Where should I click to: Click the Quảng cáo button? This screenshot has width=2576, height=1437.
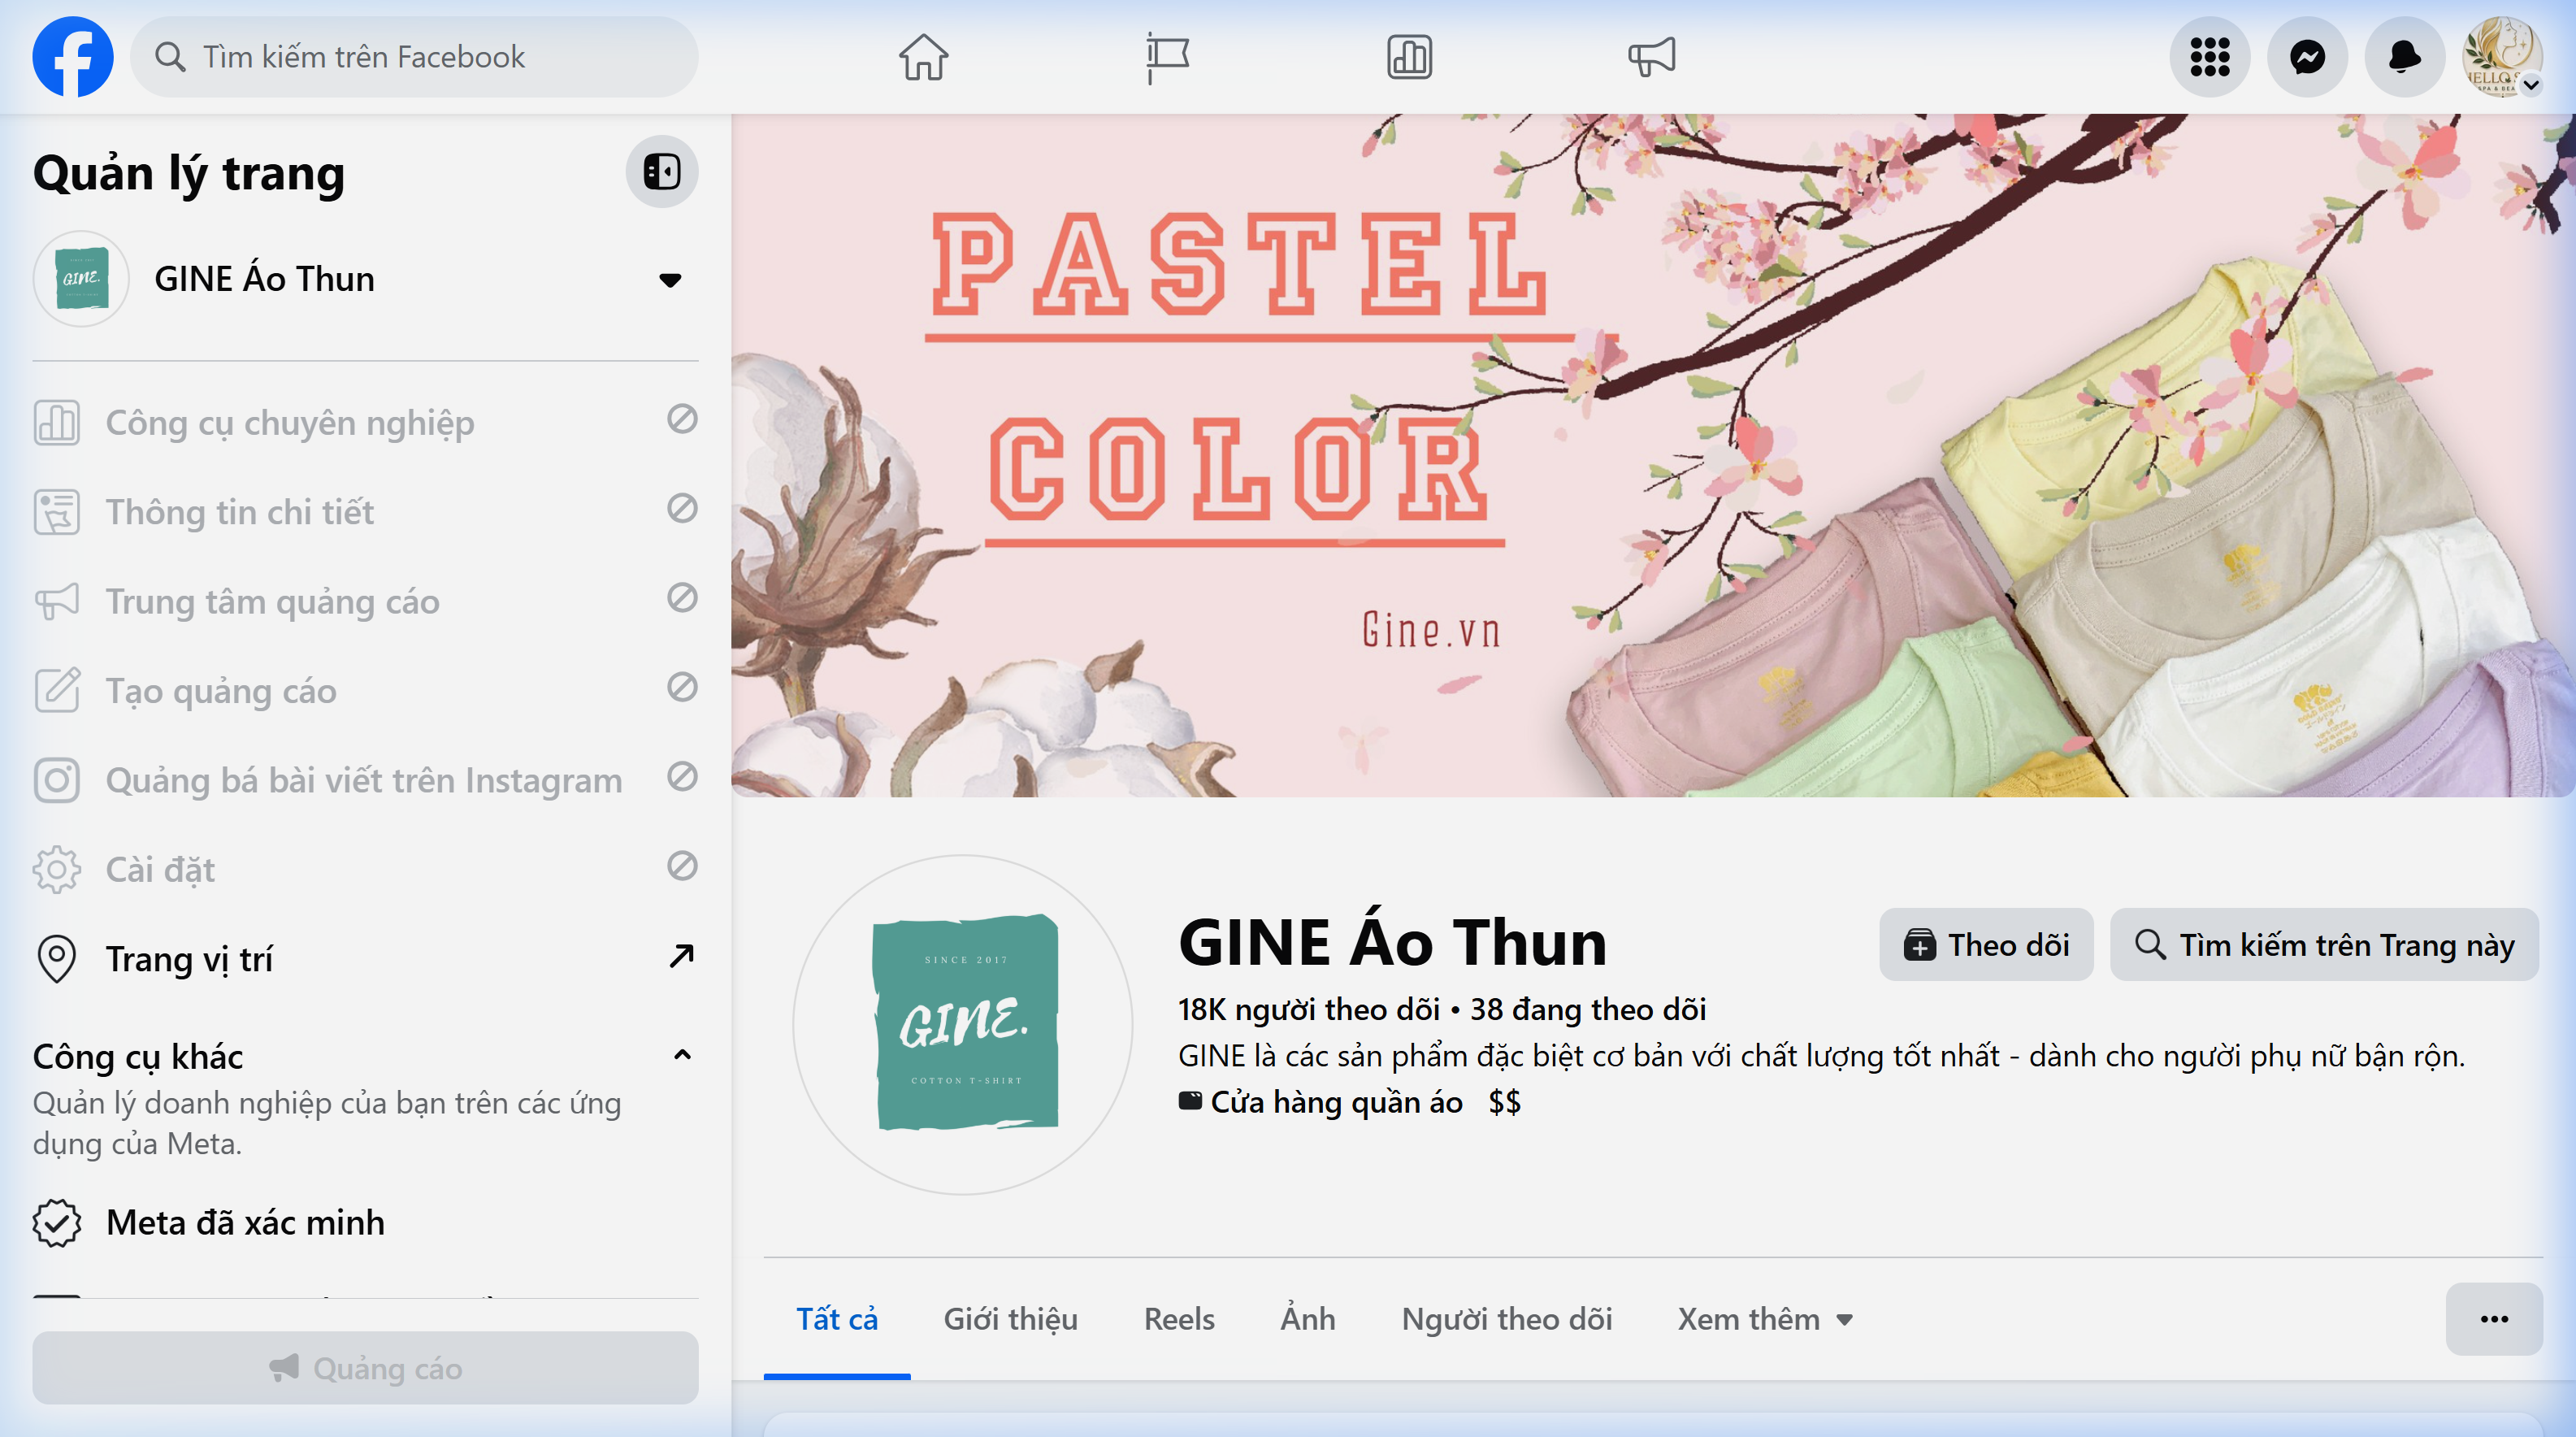pos(365,1368)
